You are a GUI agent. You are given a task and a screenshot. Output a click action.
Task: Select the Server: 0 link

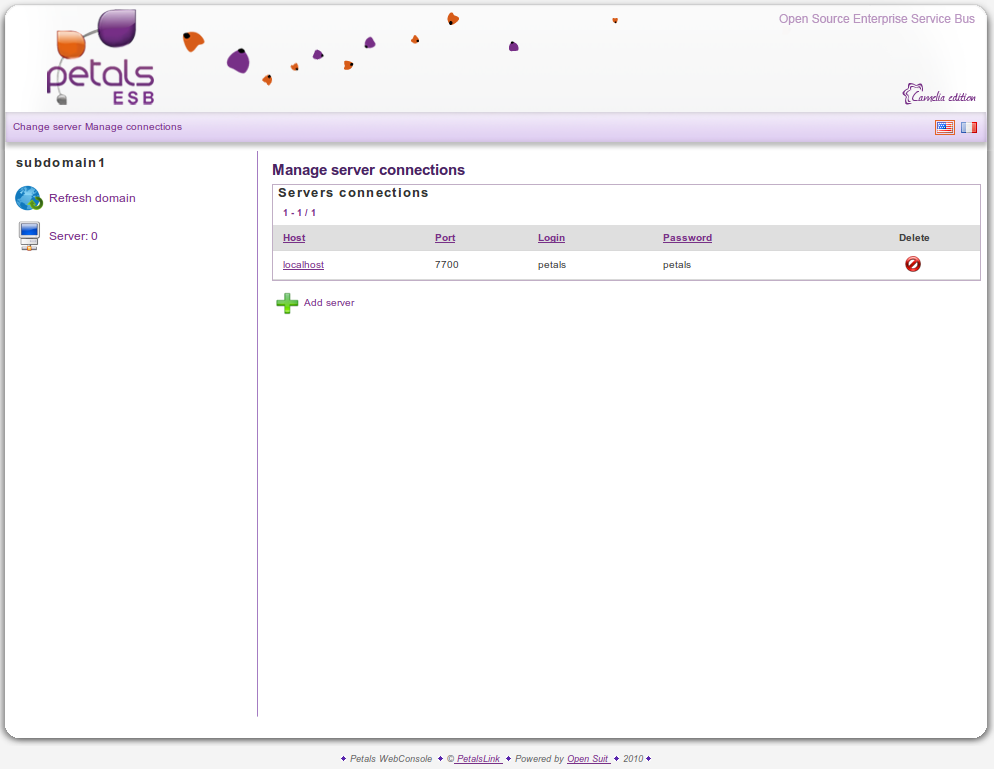click(x=73, y=236)
